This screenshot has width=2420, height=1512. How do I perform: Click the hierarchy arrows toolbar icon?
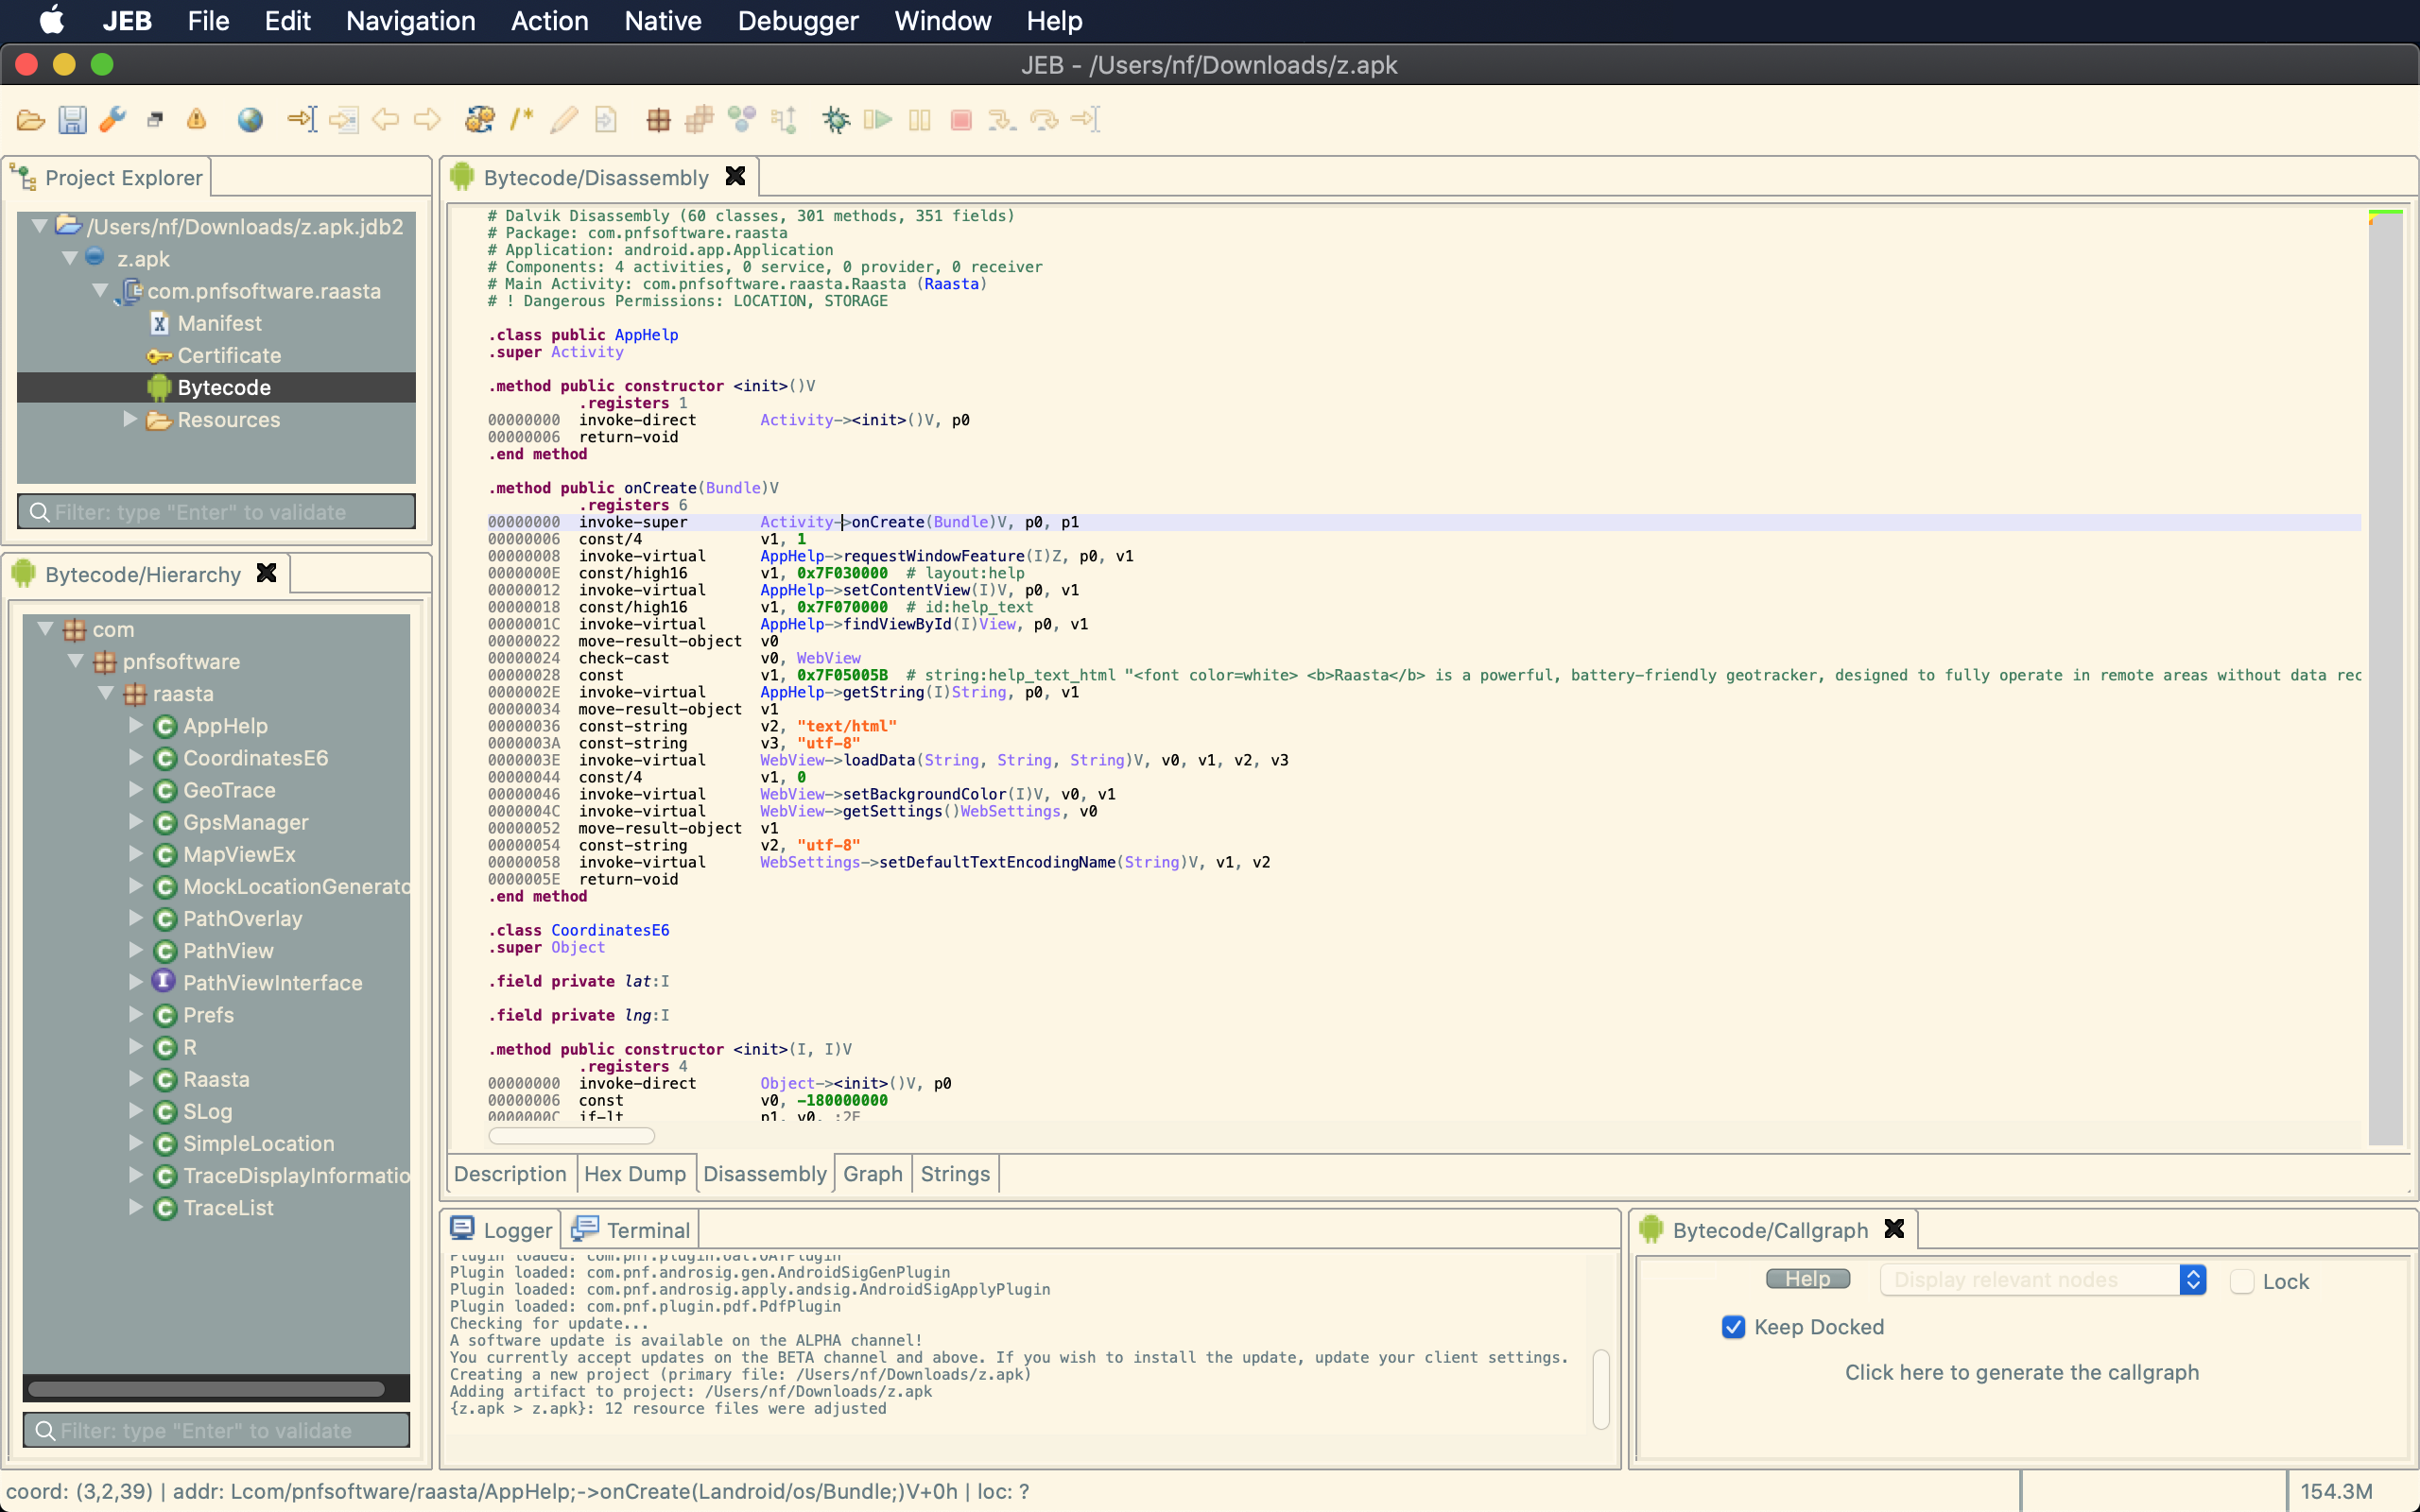[783, 120]
